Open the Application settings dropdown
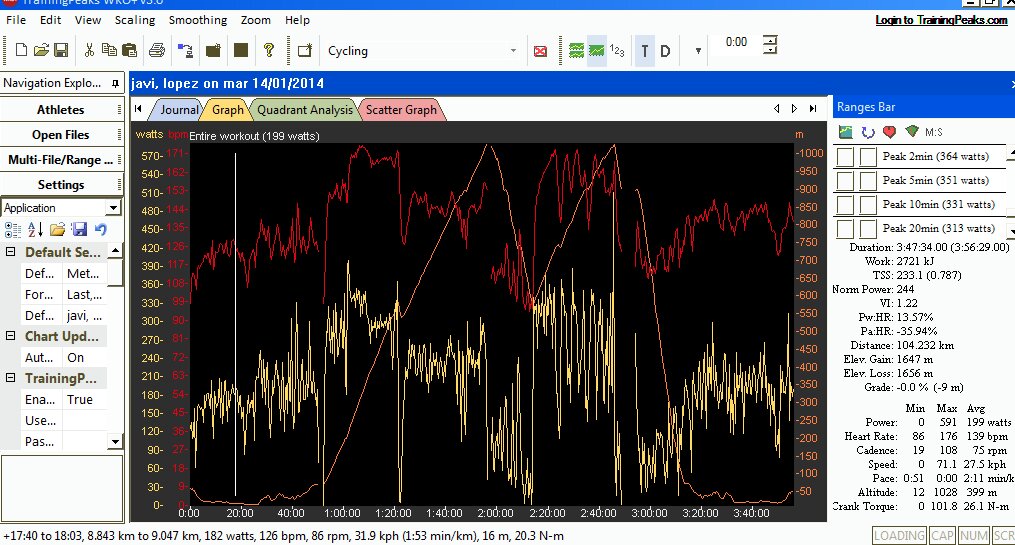 (113, 208)
